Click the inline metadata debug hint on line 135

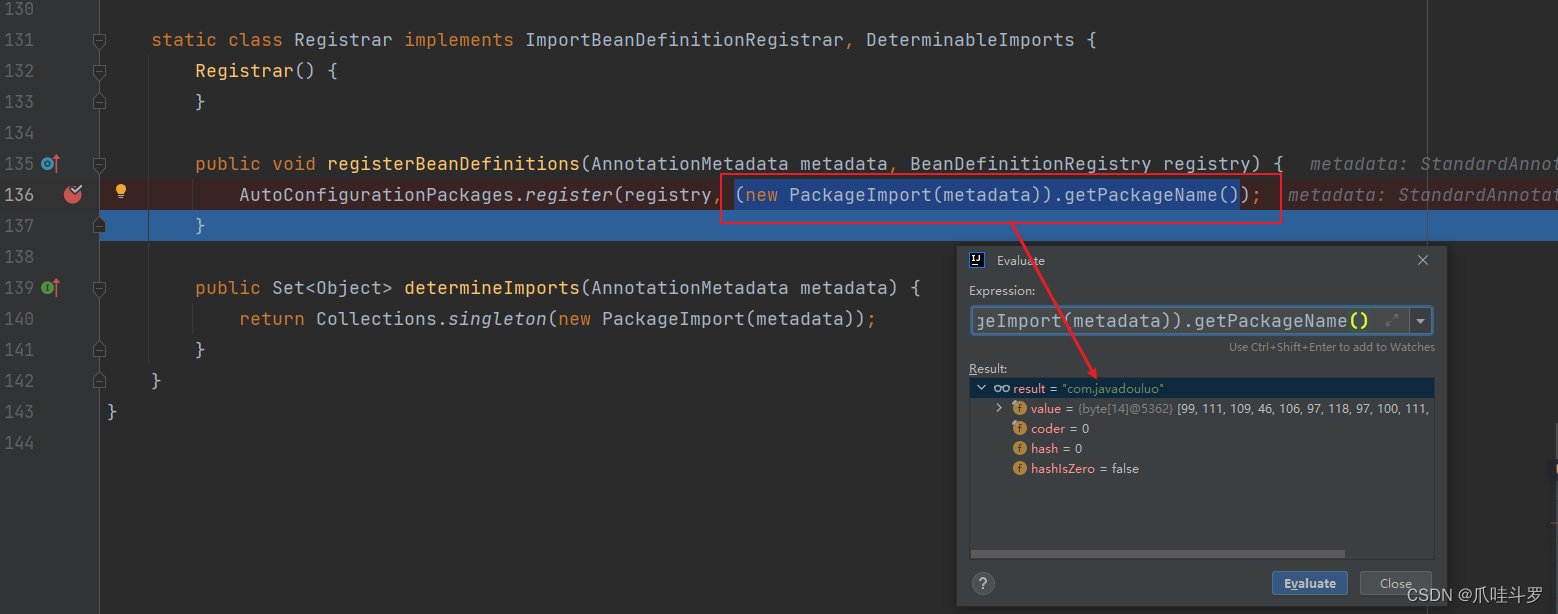[1433, 163]
